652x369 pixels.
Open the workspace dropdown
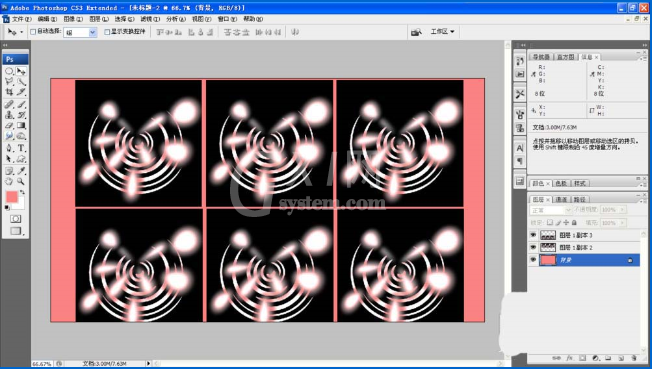click(442, 32)
